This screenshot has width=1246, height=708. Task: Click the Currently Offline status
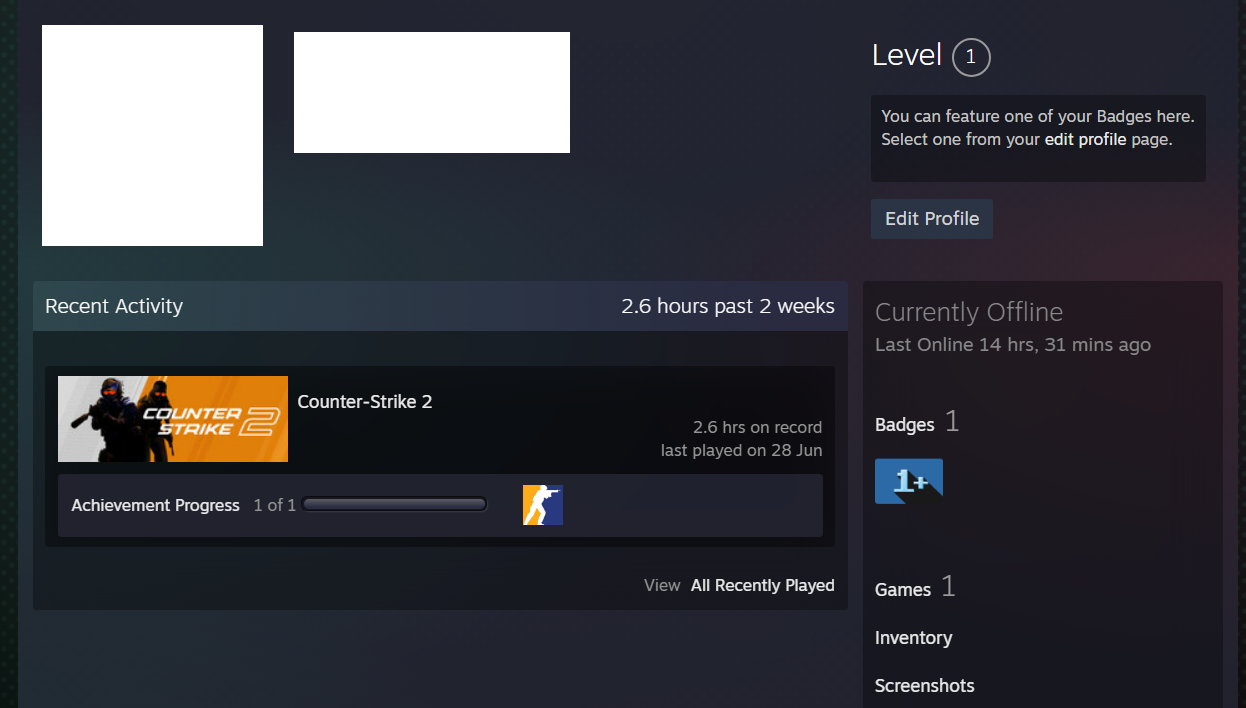[968, 312]
